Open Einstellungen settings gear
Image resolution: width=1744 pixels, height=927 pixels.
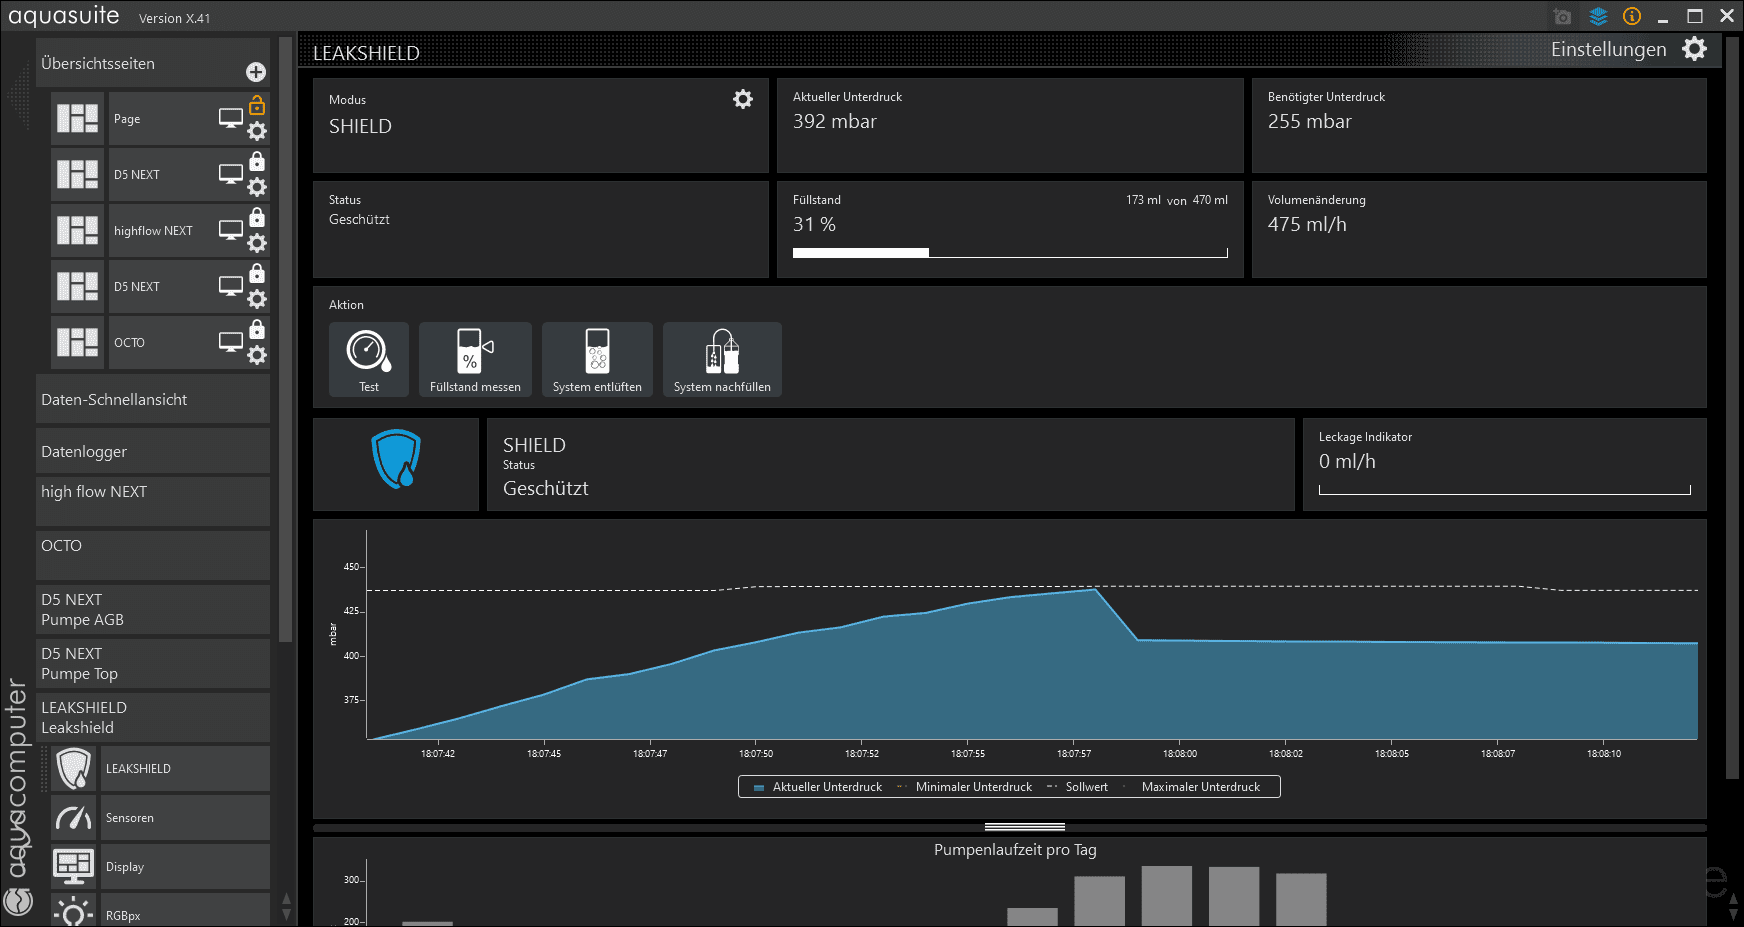pyautogui.click(x=1695, y=49)
